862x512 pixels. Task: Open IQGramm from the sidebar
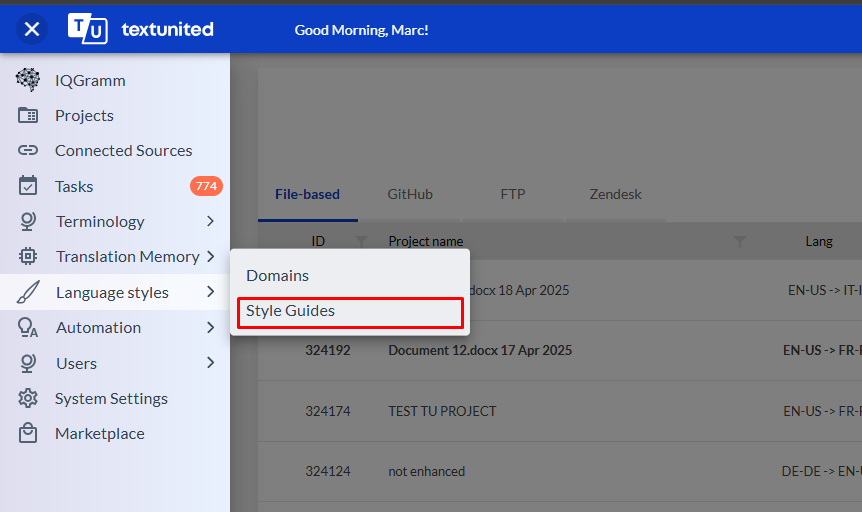click(x=90, y=80)
